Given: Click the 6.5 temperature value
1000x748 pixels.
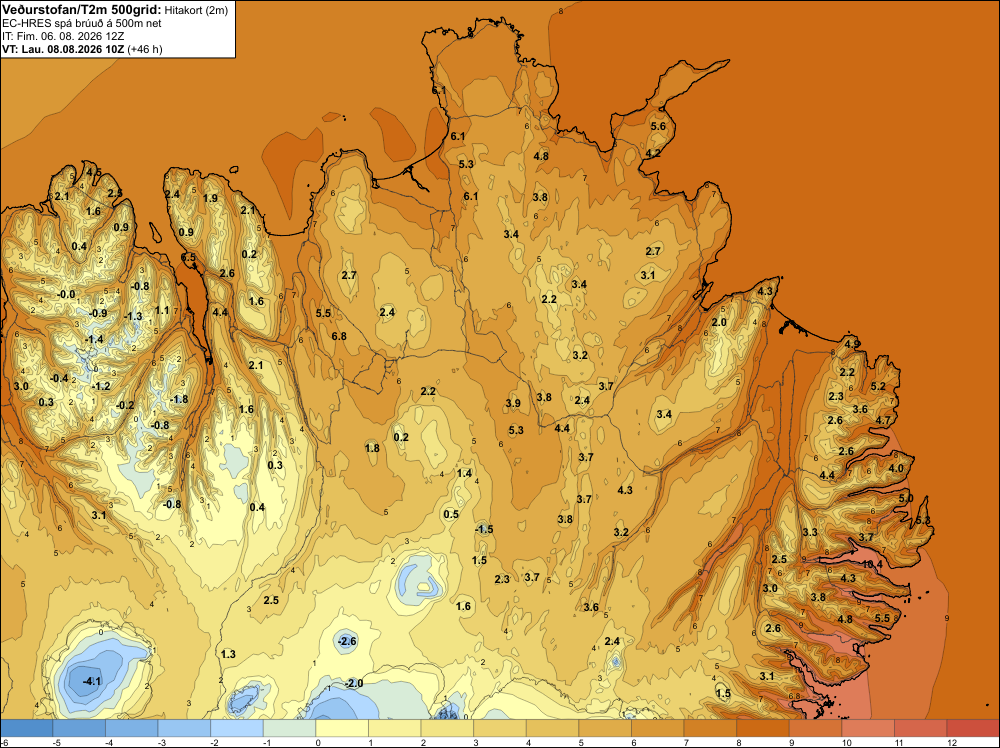Looking at the screenshot, I should point(188,257).
